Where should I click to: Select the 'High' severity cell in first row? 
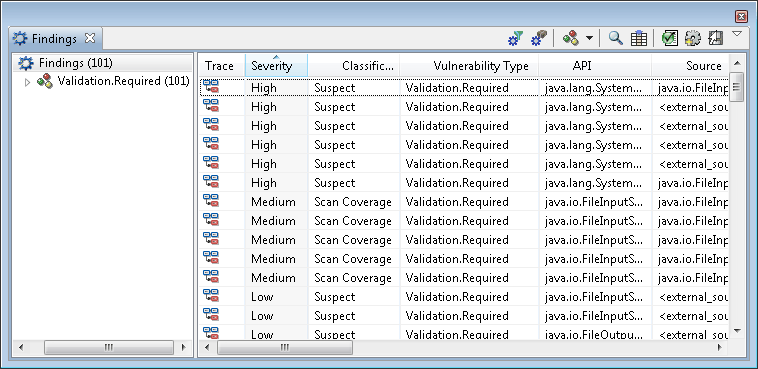click(x=276, y=88)
